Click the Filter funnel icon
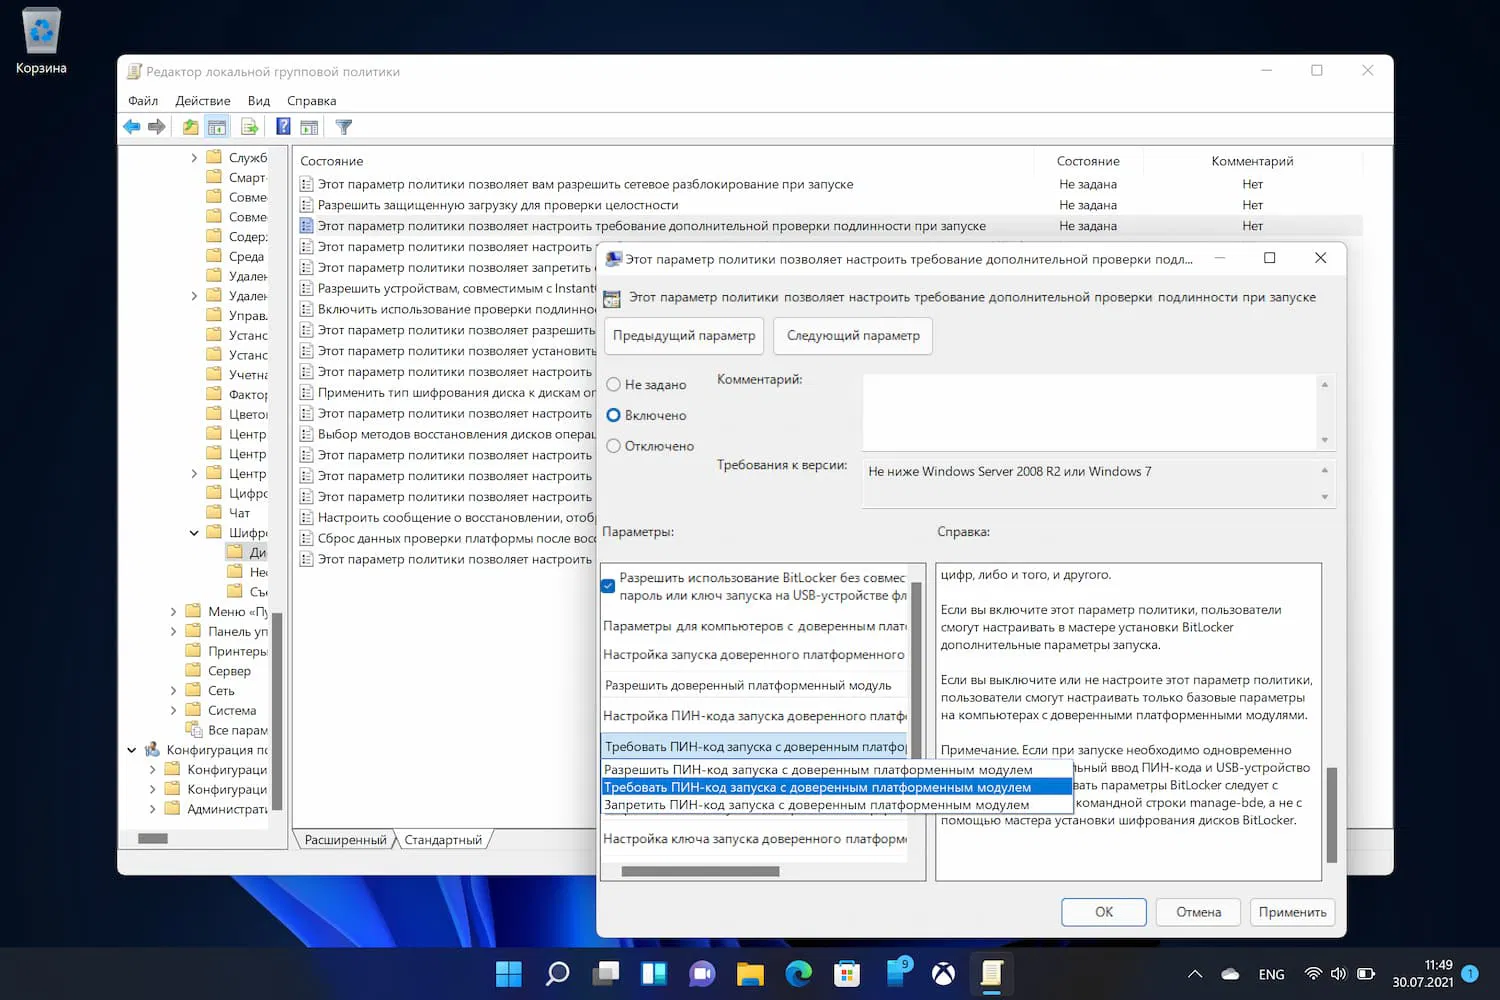The height and width of the screenshot is (1000, 1500). 344,127
